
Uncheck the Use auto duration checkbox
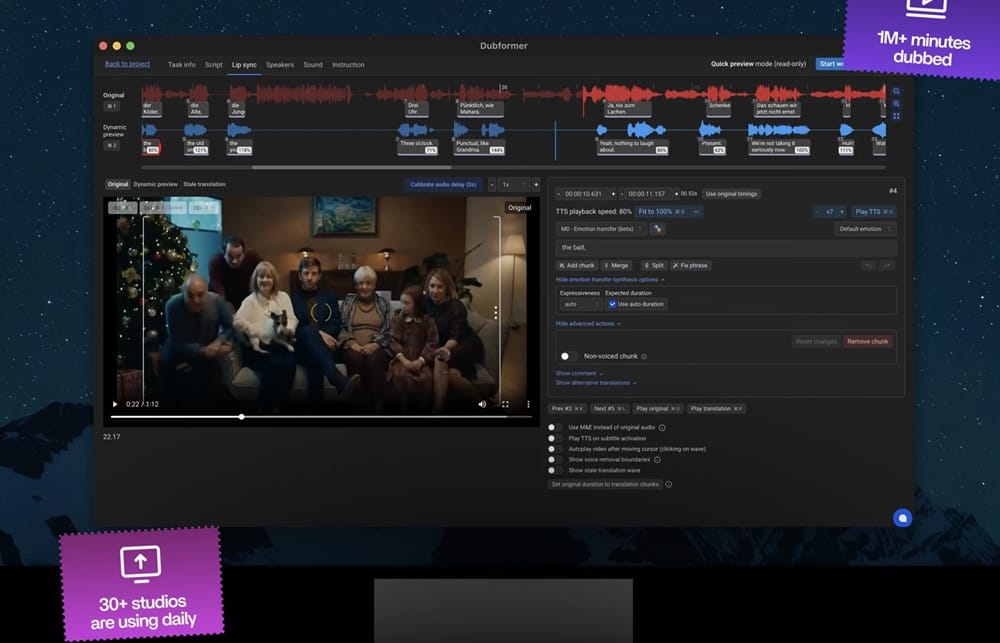pyautogui.click(x=612, y=304)
